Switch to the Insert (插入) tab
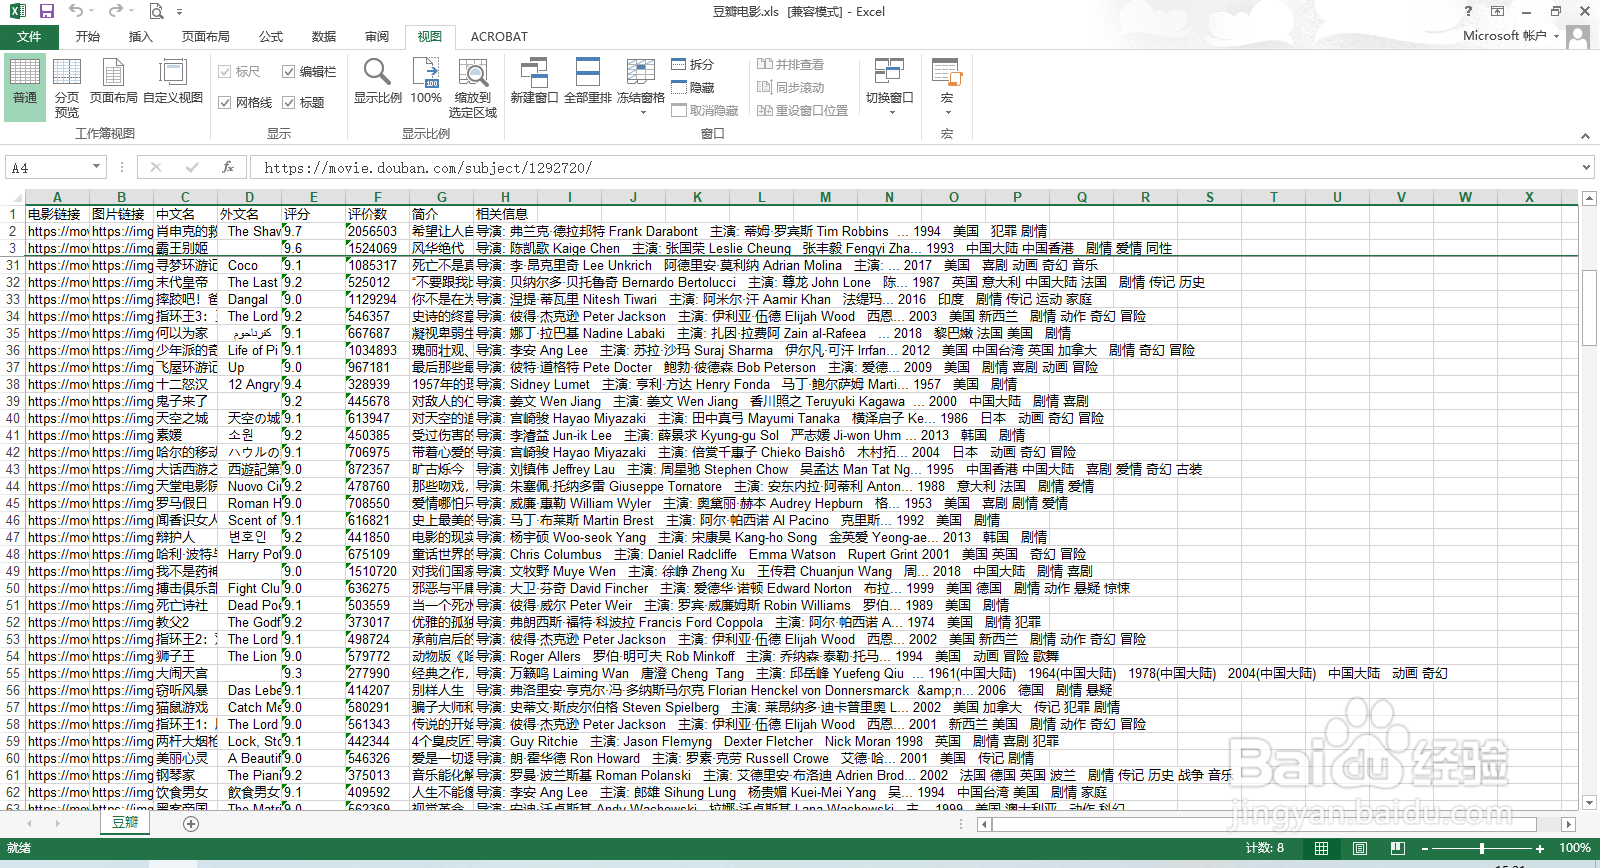This screenshot has width=1600, height=868. coord(141,36)
